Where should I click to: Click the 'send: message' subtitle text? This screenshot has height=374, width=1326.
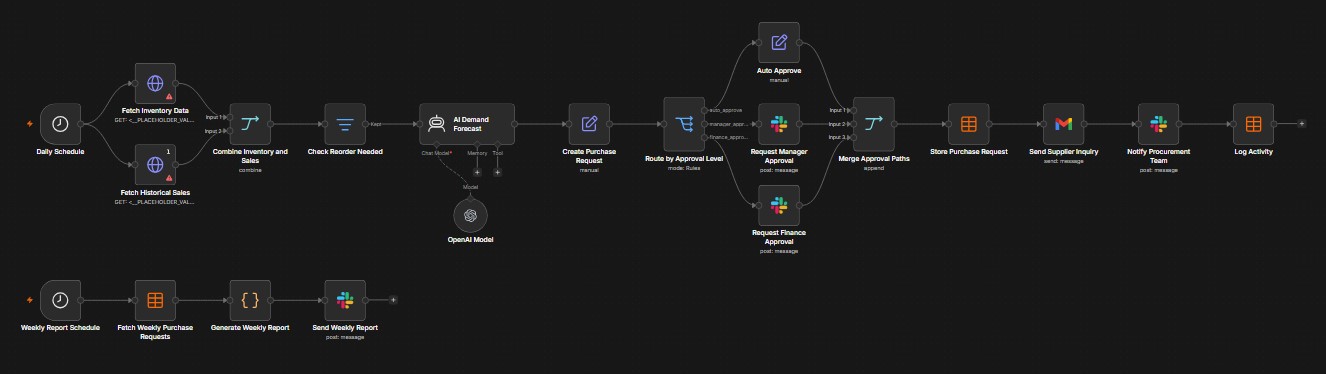click(1063, 160)
